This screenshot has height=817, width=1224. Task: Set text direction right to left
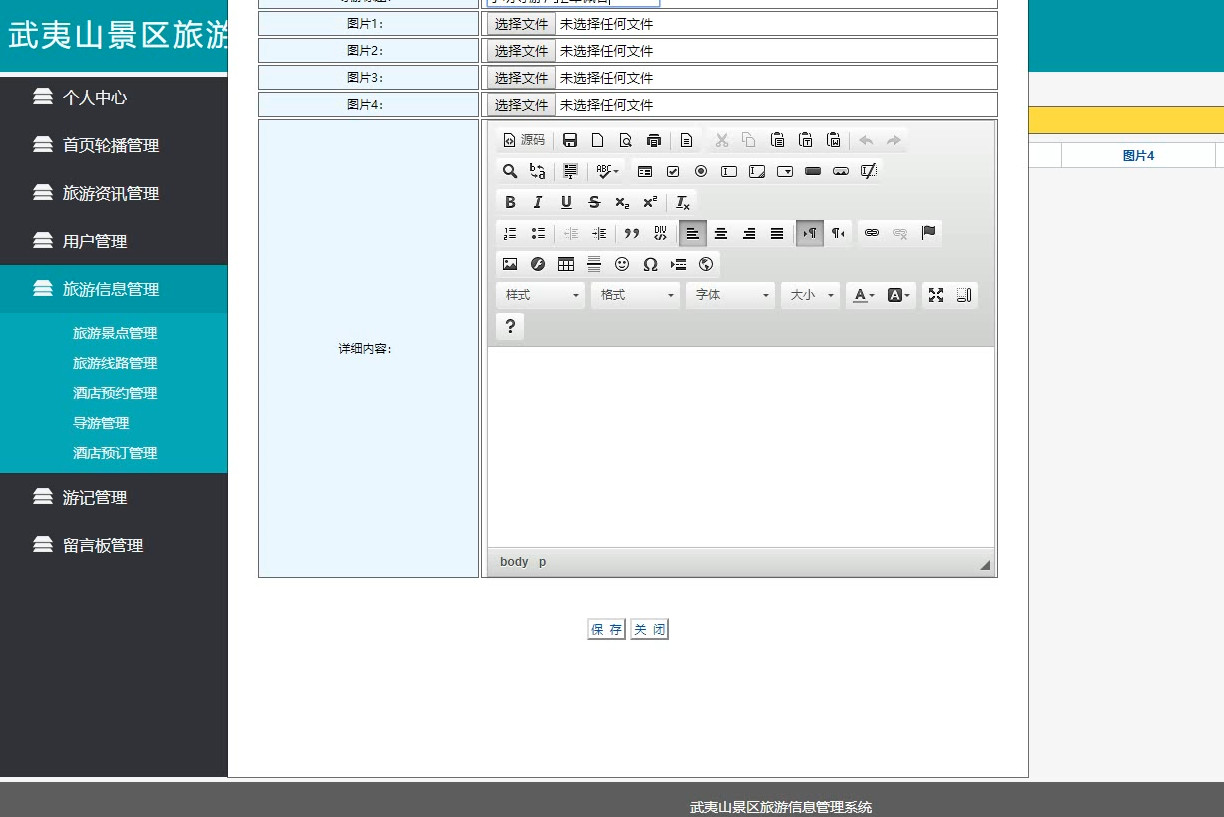click(x=838, y=233)
